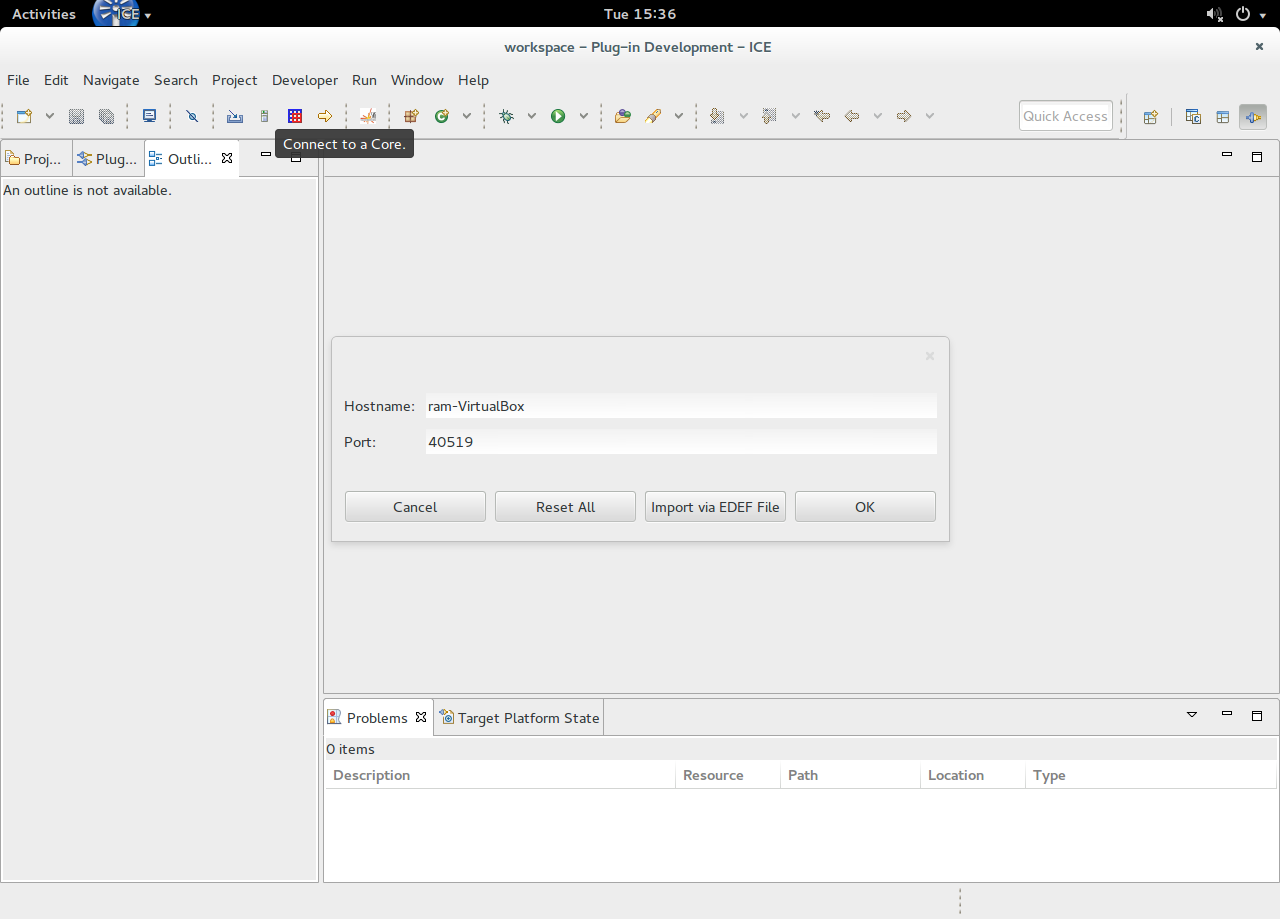The width and height of the screenshot is (1280, 919).
Task: Expand the Search flashlight dropdown arrow
Action: coord(678,116)
